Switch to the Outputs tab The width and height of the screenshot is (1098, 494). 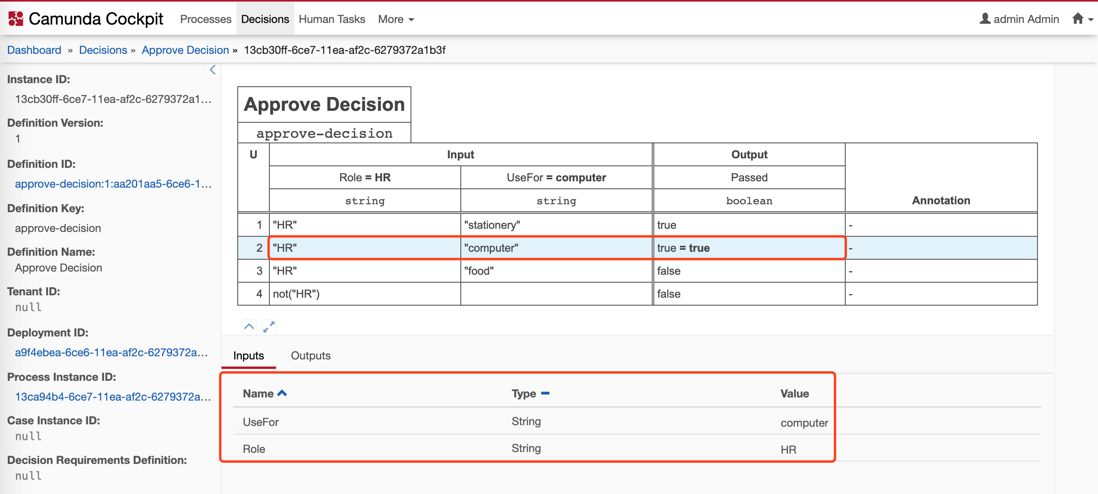pos(310,356)
